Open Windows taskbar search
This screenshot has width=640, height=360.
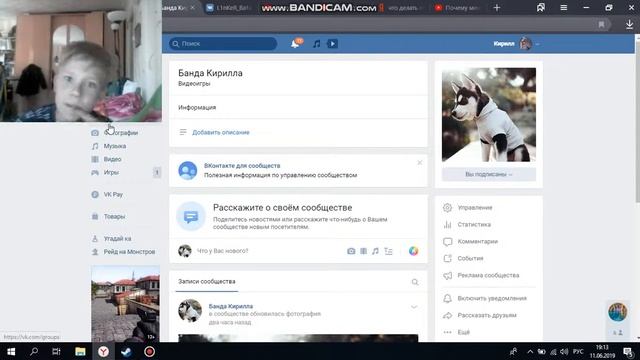coord(34,351)
